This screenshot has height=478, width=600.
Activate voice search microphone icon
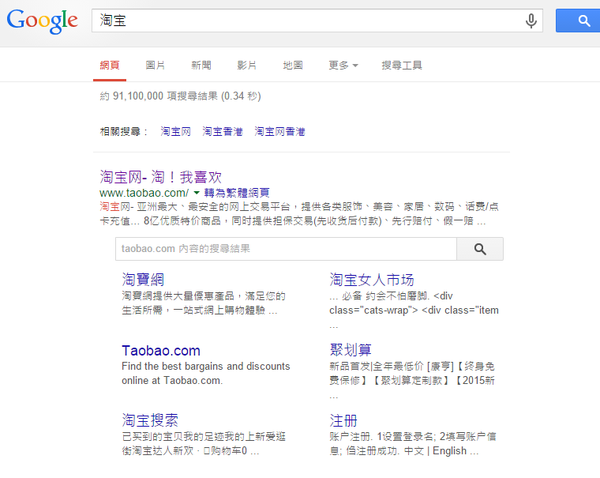point(531,21)
